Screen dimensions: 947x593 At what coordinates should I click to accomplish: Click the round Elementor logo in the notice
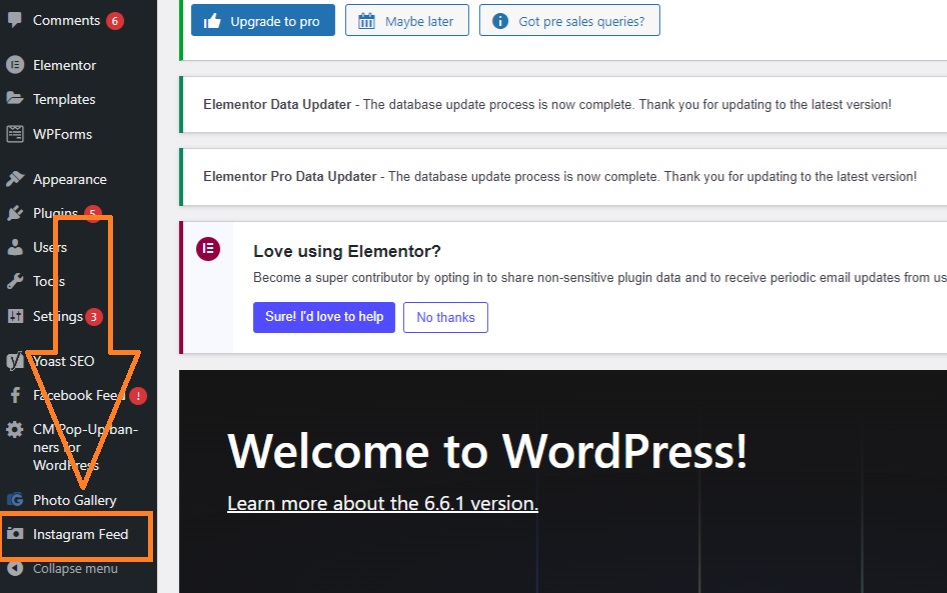(x=208, y=249)
